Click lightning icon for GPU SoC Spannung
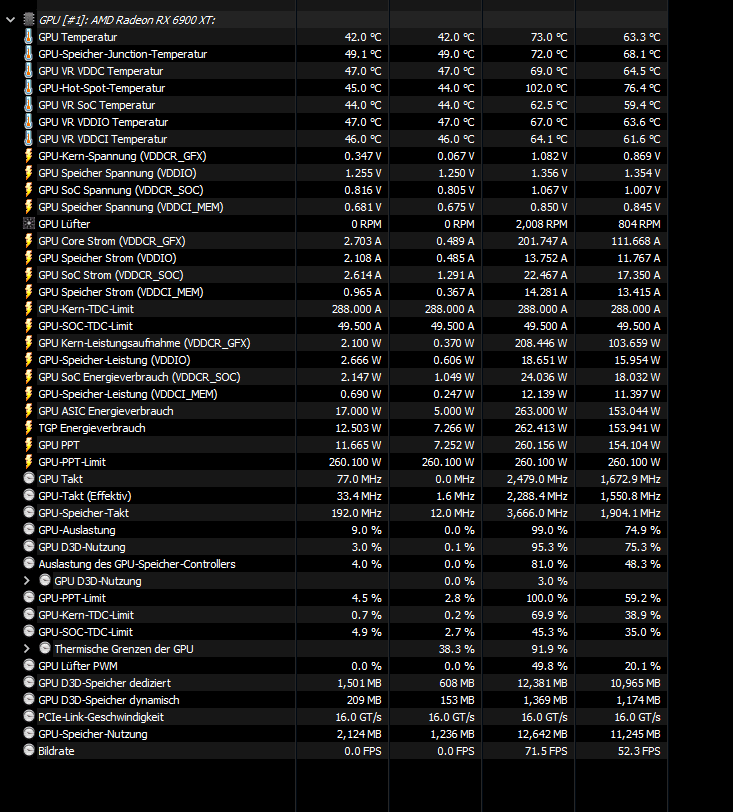 29,190
